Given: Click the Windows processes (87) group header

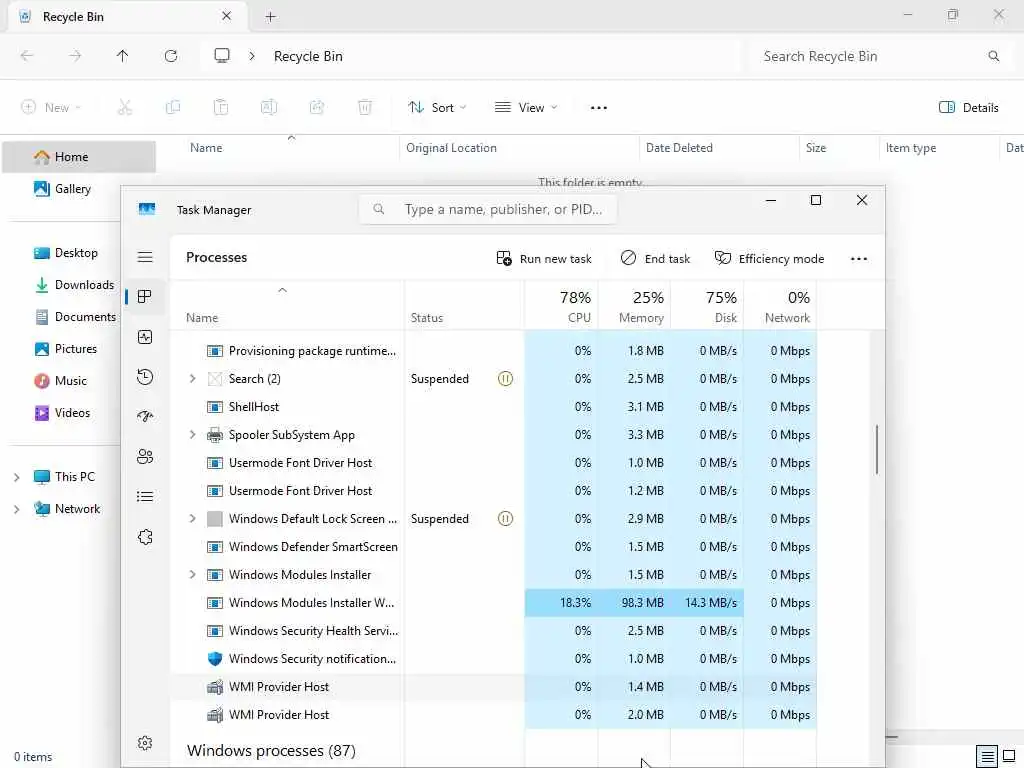Looking at the screenshot, I should tap(271, 751).
